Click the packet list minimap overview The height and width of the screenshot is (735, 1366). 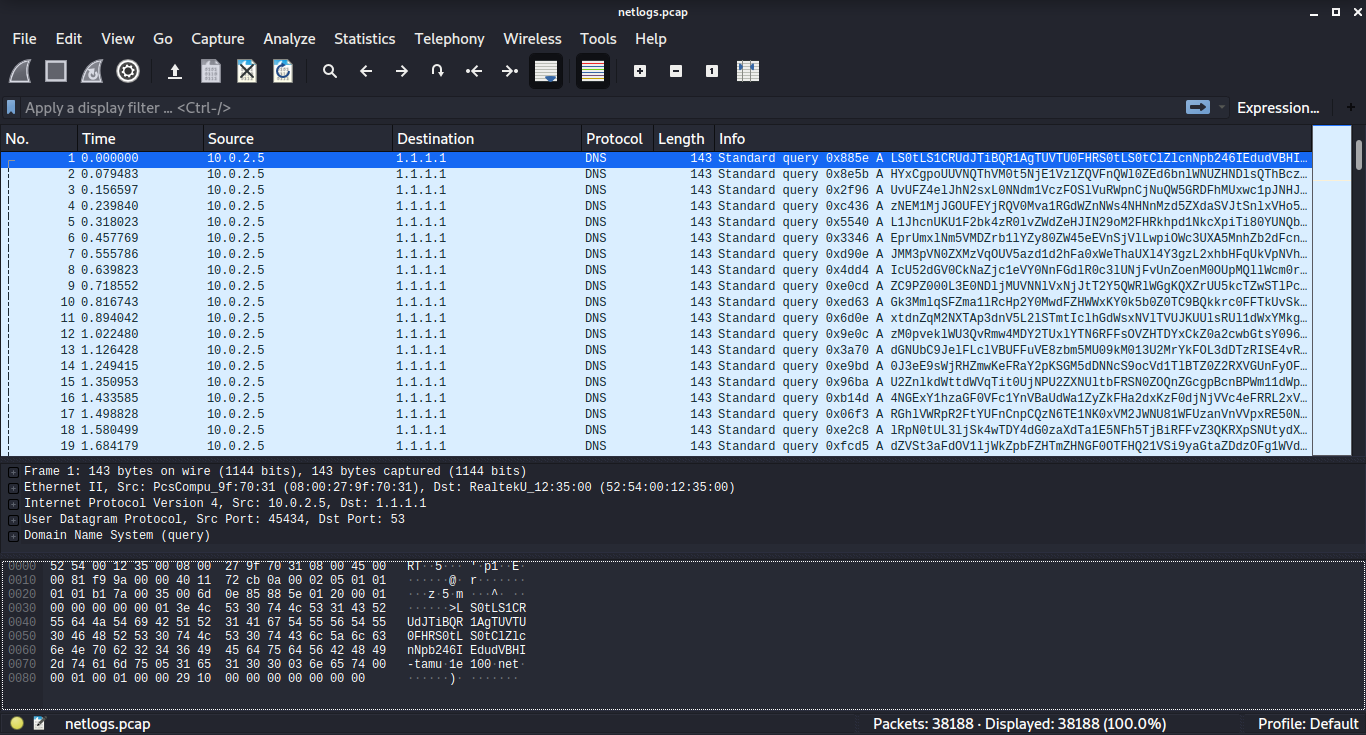(x=1331, y=290)
